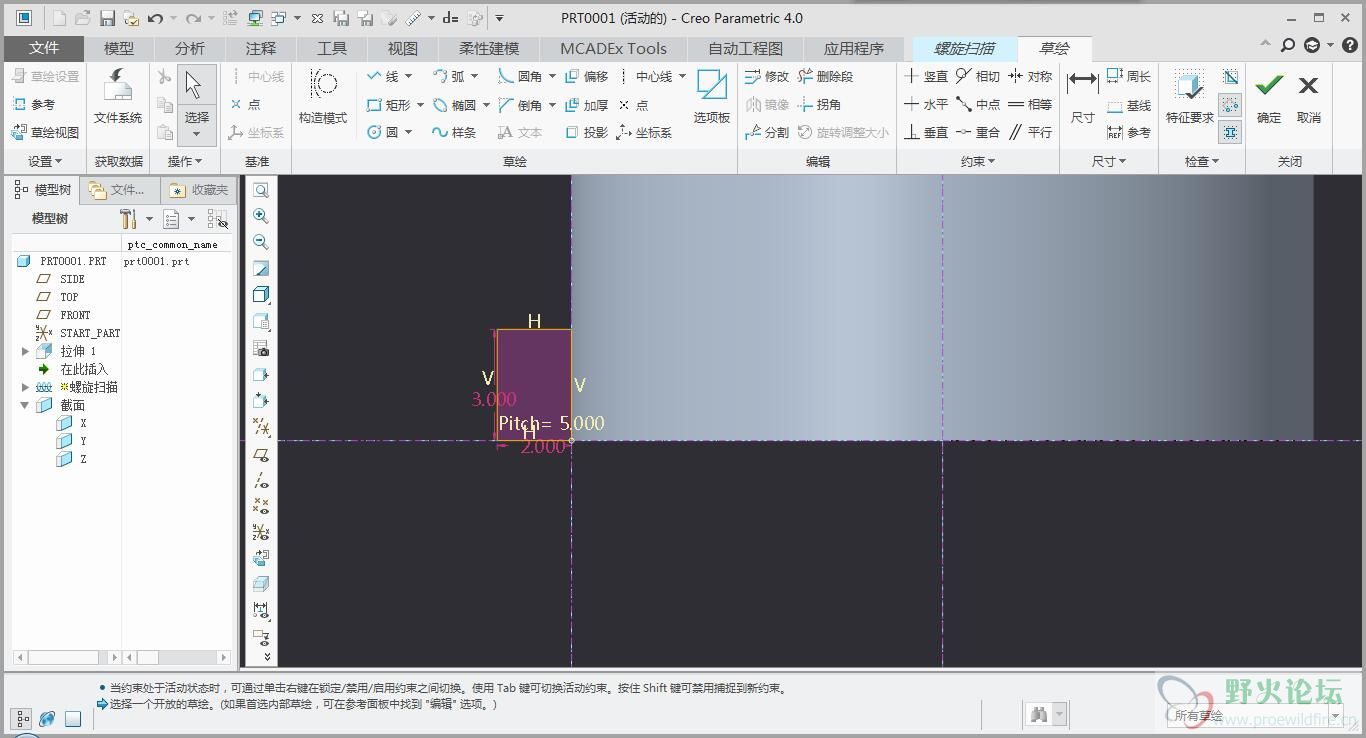
Task: Apply the 对称 symmetric constraint
Action: coord(1030,76)
